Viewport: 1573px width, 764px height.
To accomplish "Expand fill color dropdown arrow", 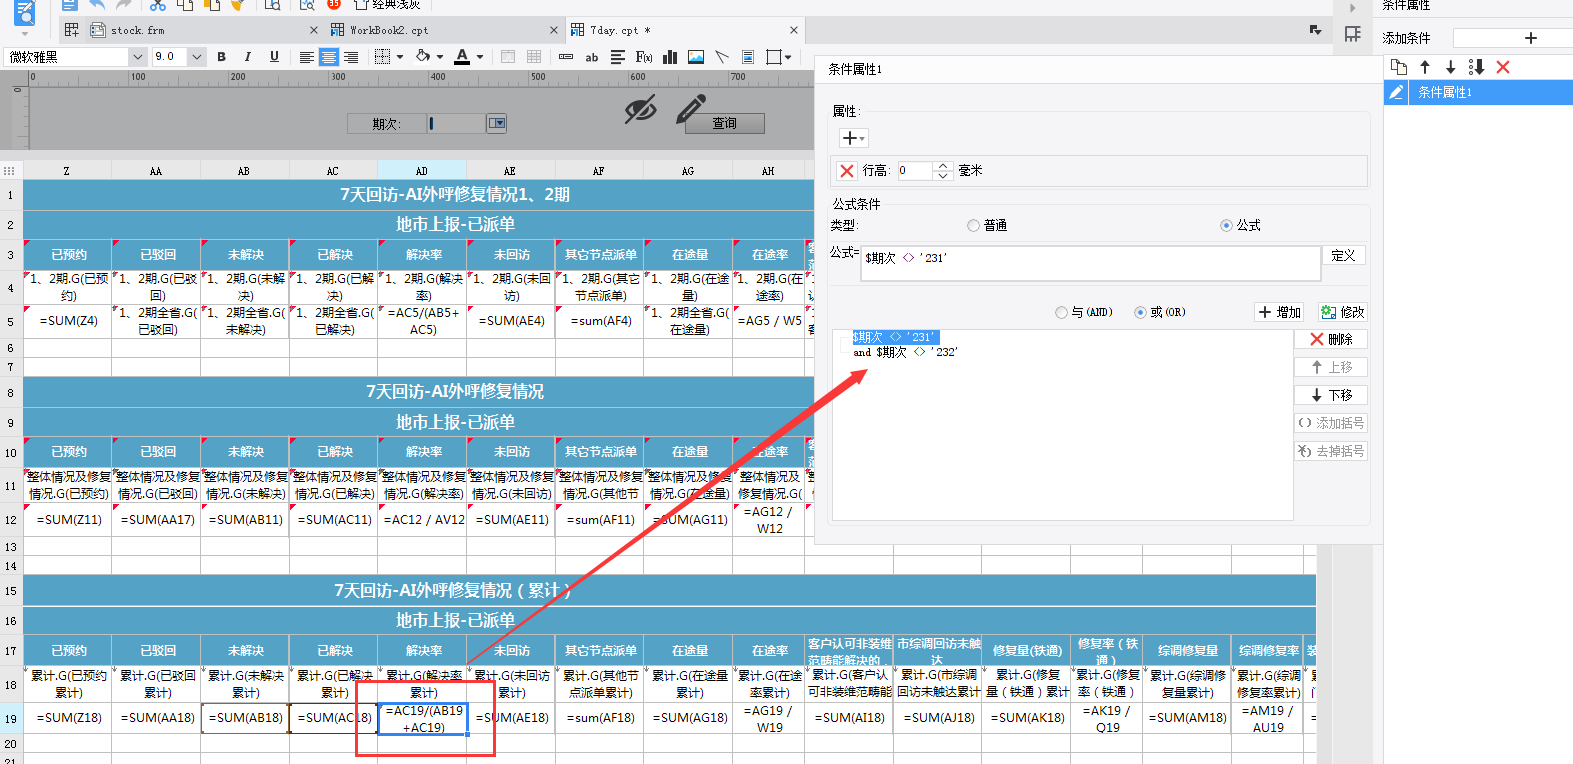I will [440, 57].
